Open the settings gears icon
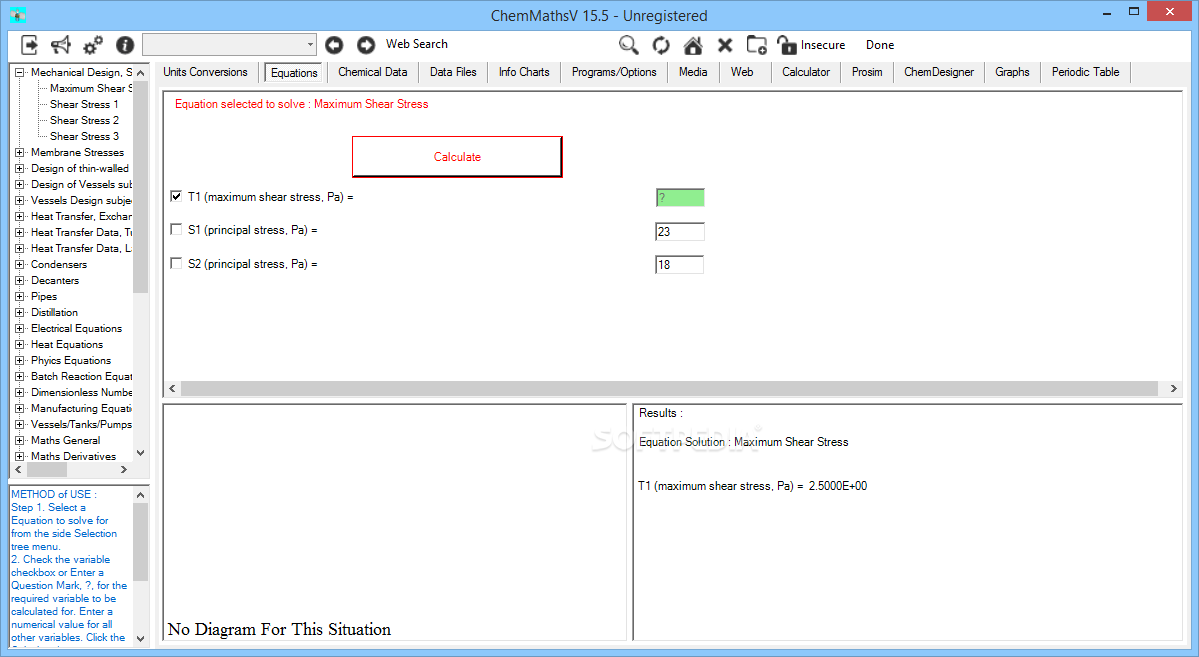 click(x=93, y=46)
